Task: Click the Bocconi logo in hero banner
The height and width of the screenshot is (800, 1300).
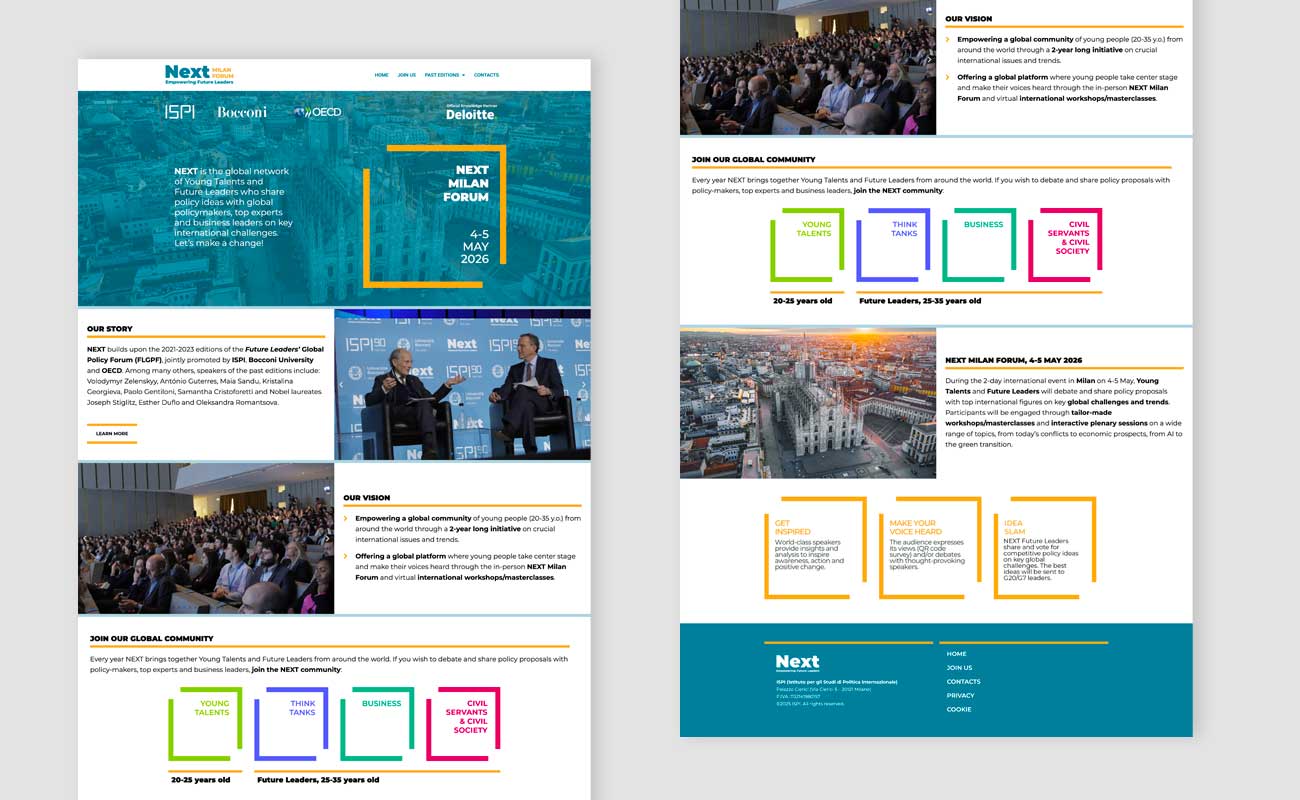Action: 242,112
